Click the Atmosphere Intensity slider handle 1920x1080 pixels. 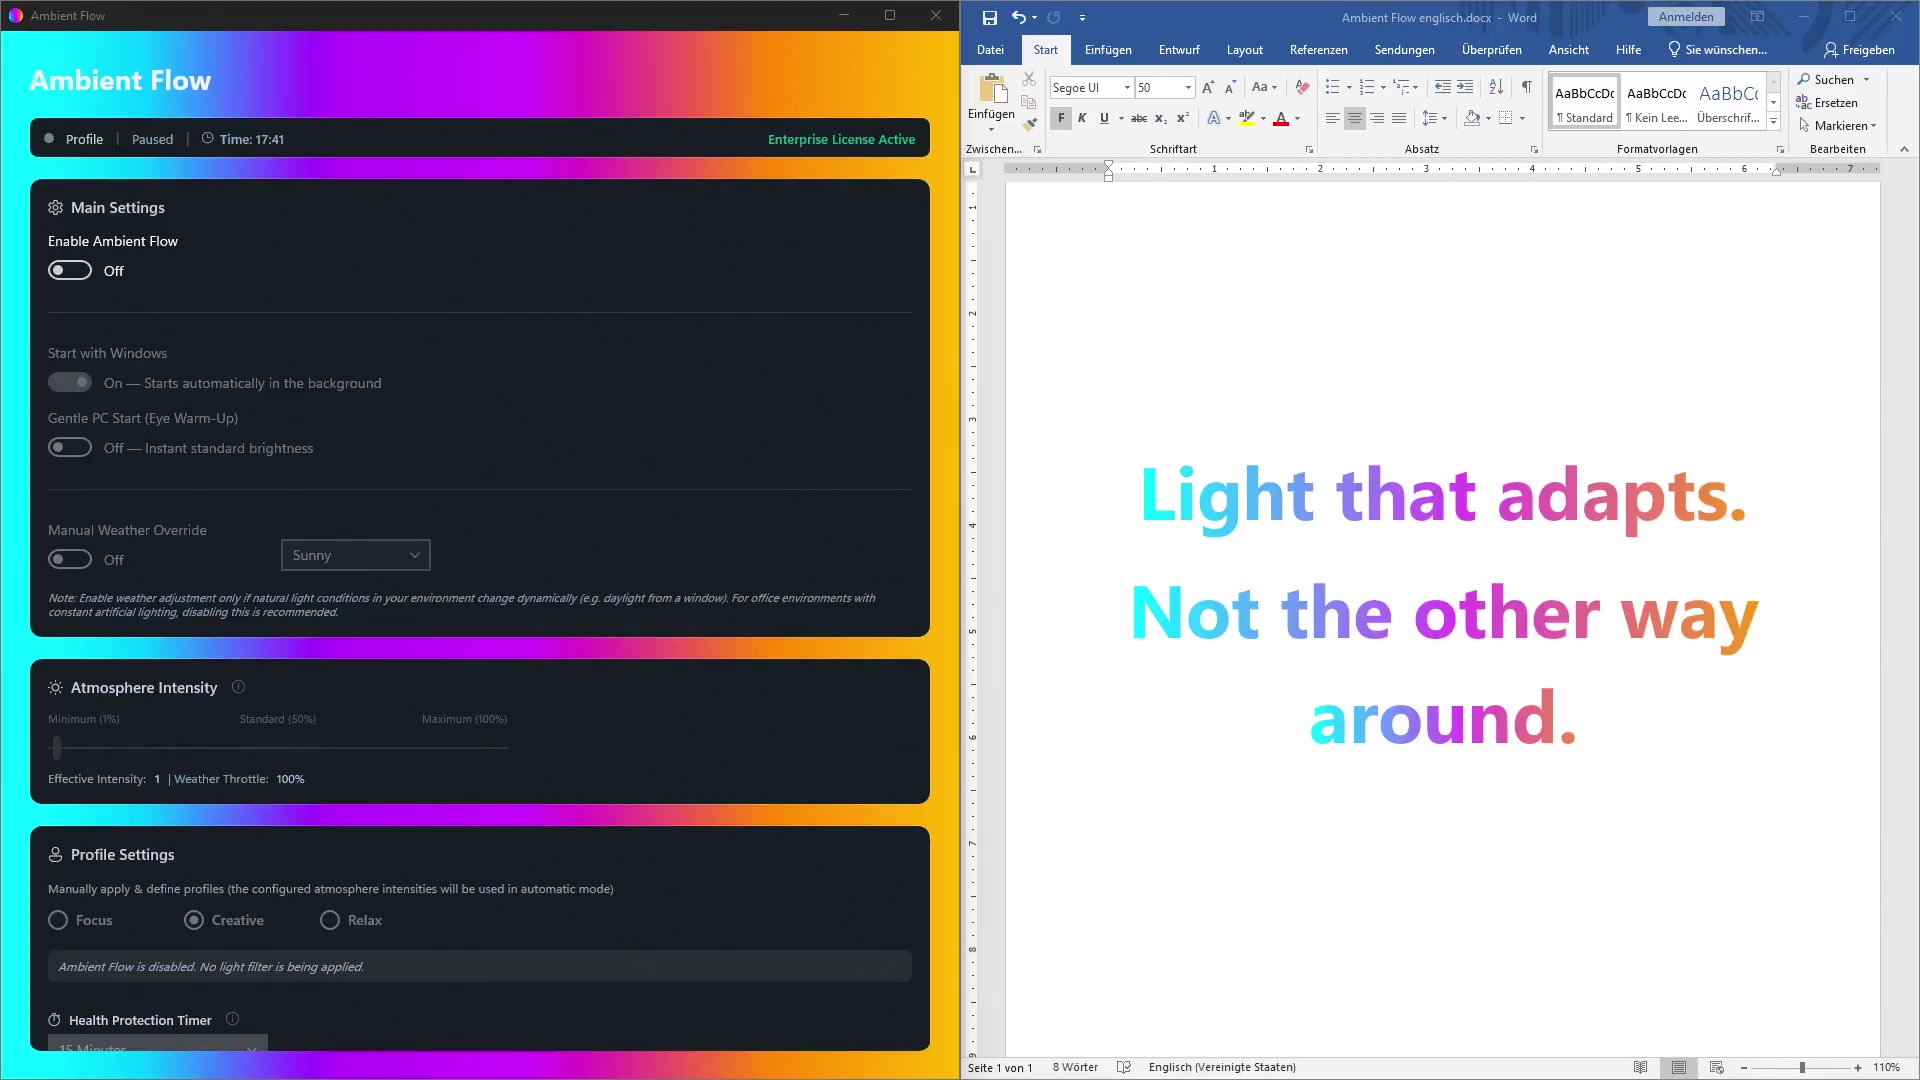pos(57,747)
